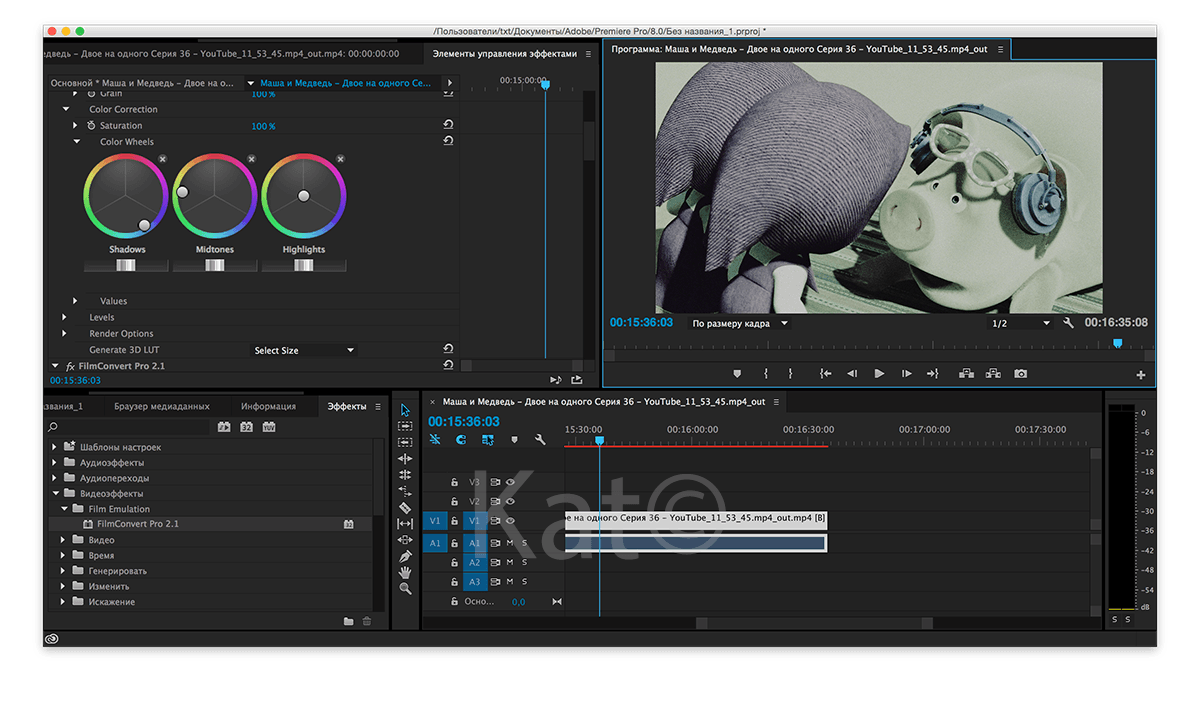Open timeline display settings wrench
Image resolution: width=1200 pixels, height=708 pixels.
point(540,440)
